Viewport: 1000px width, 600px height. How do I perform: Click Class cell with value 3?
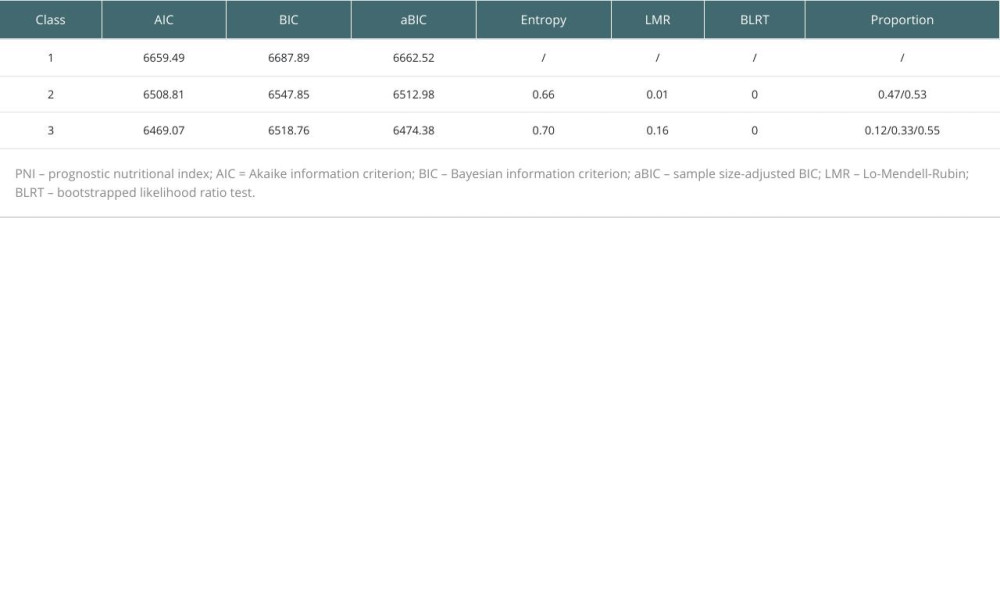click(x=50, y=131)
